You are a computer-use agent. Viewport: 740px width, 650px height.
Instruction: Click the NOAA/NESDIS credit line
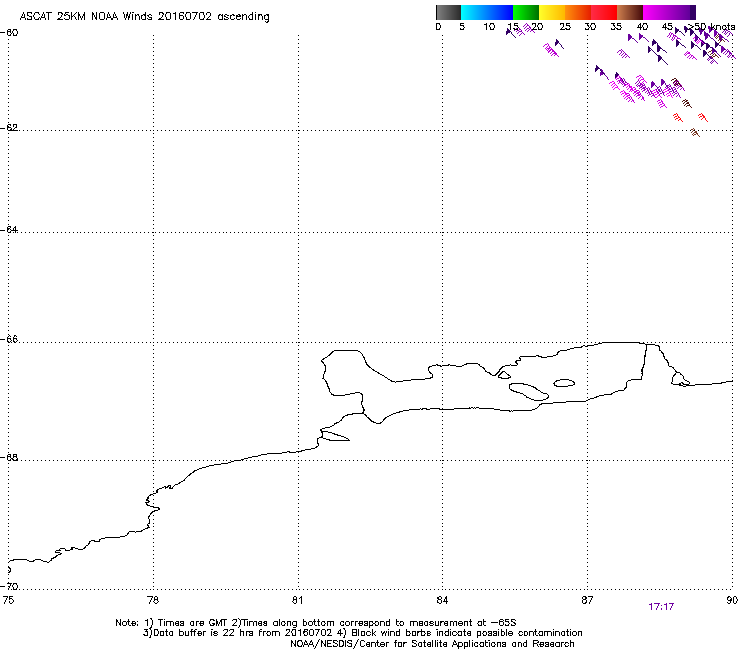[432, 644]
